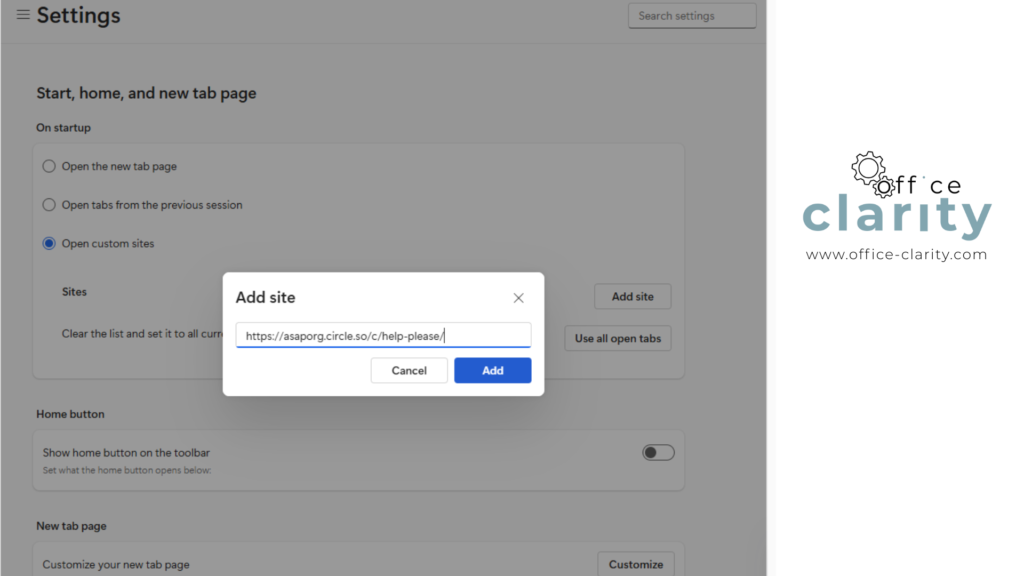Select the 'Open custom sites' radio button

pyautogui.click(x=49, y=243)
